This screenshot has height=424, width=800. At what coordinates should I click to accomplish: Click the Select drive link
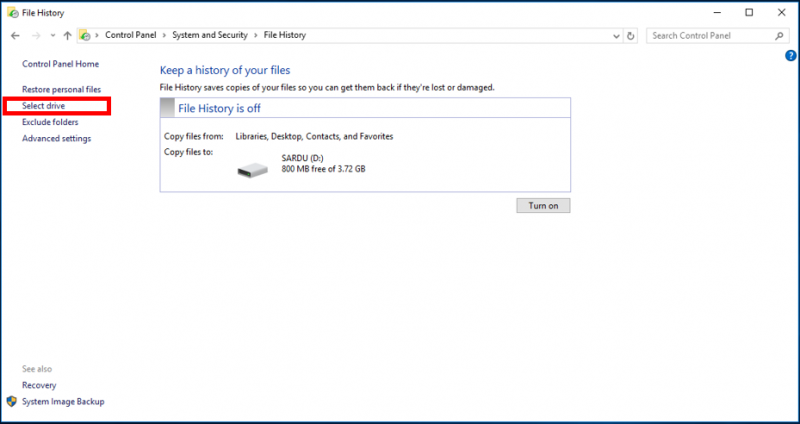(43, 106)
